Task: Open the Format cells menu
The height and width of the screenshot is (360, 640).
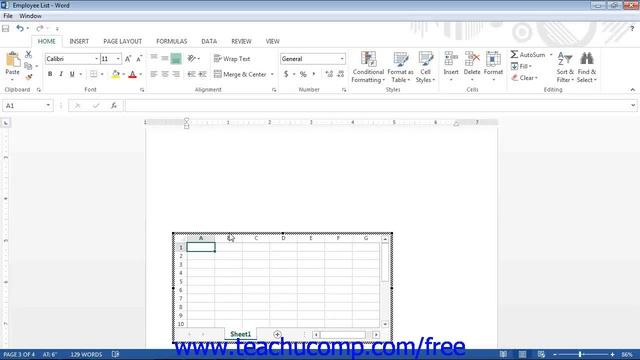Action: 493,67
